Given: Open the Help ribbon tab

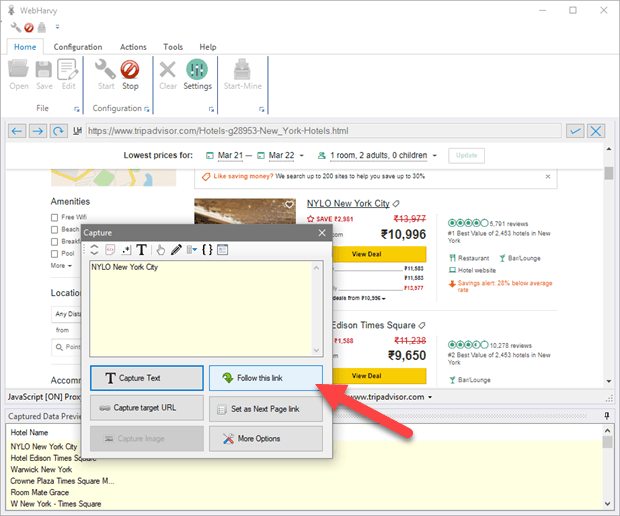Looking at the screenshot, I should pos(208,47).
